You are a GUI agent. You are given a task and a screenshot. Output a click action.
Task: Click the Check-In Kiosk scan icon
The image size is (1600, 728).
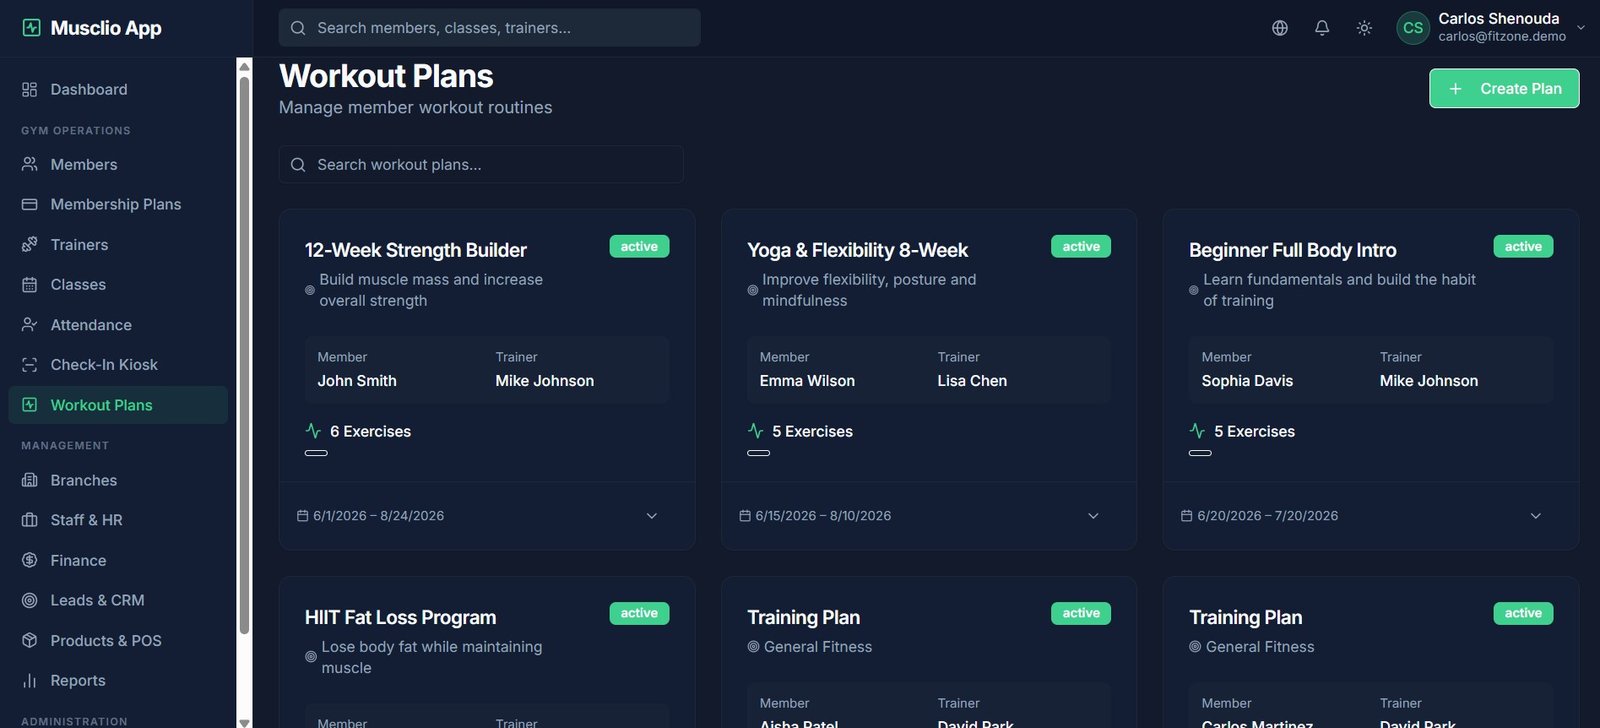30,365
